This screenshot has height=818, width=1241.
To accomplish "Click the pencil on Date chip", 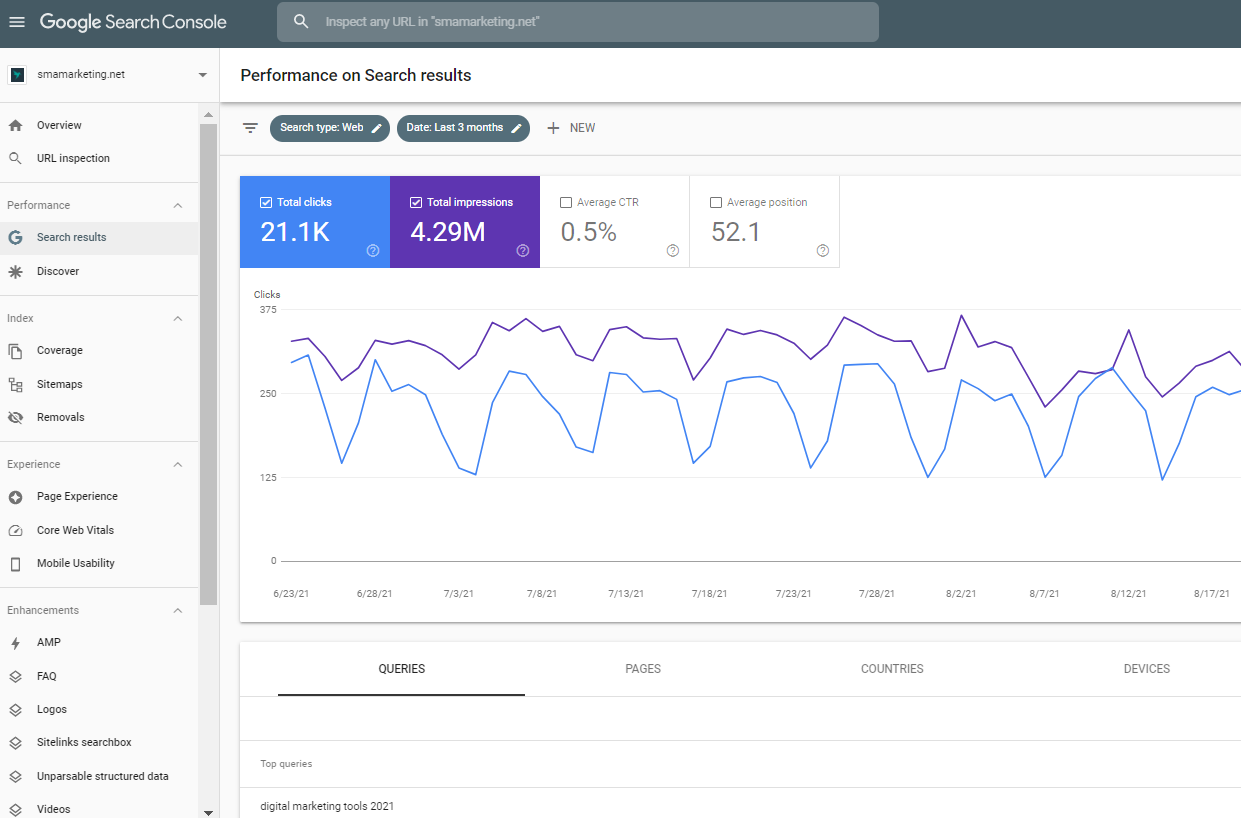I will coord(517,128).
